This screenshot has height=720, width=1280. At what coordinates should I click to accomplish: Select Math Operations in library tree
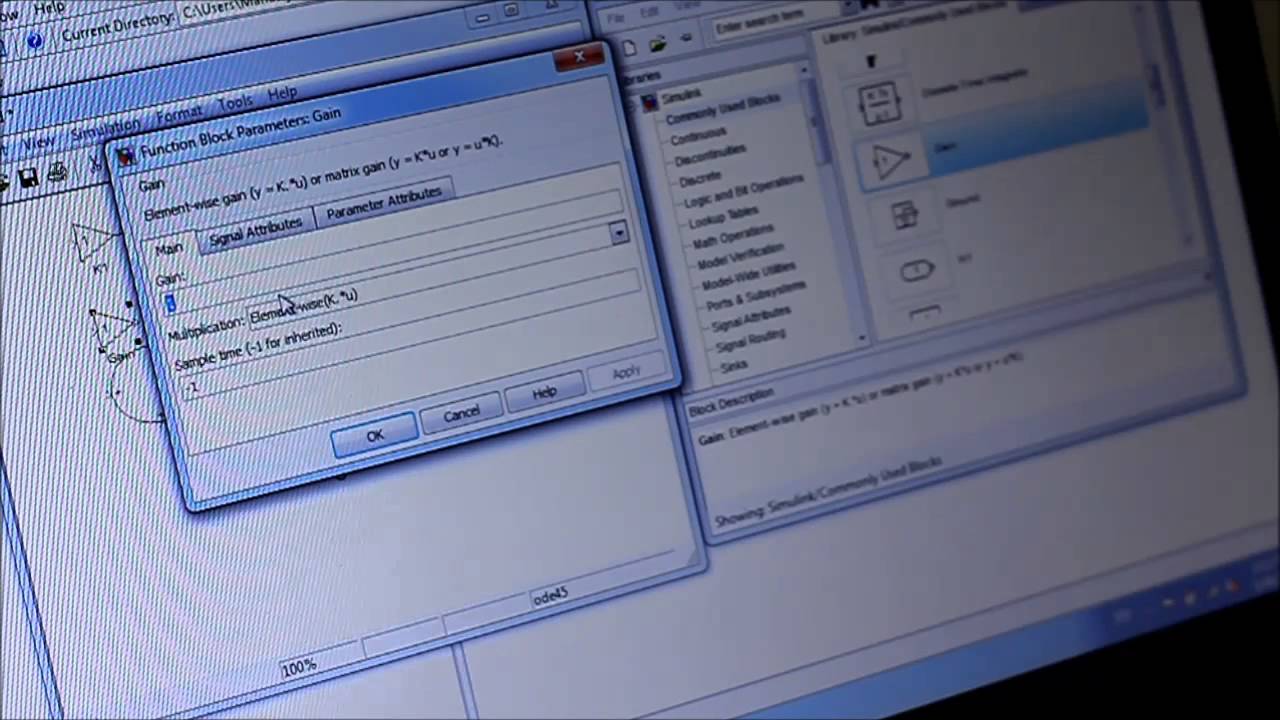tap(733, 238)
